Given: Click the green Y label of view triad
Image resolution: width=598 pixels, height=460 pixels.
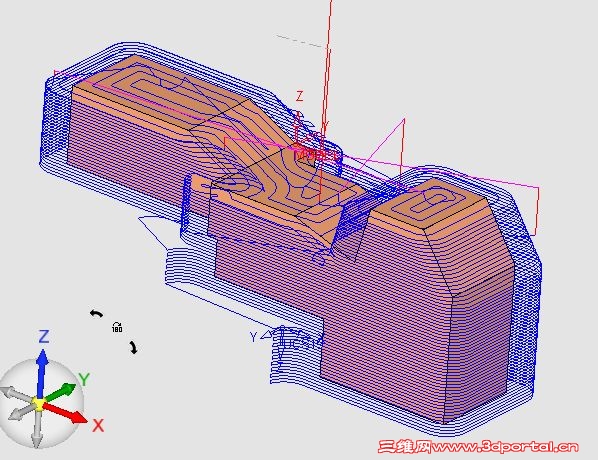Looking at the screenshot, I should point(84,380).
